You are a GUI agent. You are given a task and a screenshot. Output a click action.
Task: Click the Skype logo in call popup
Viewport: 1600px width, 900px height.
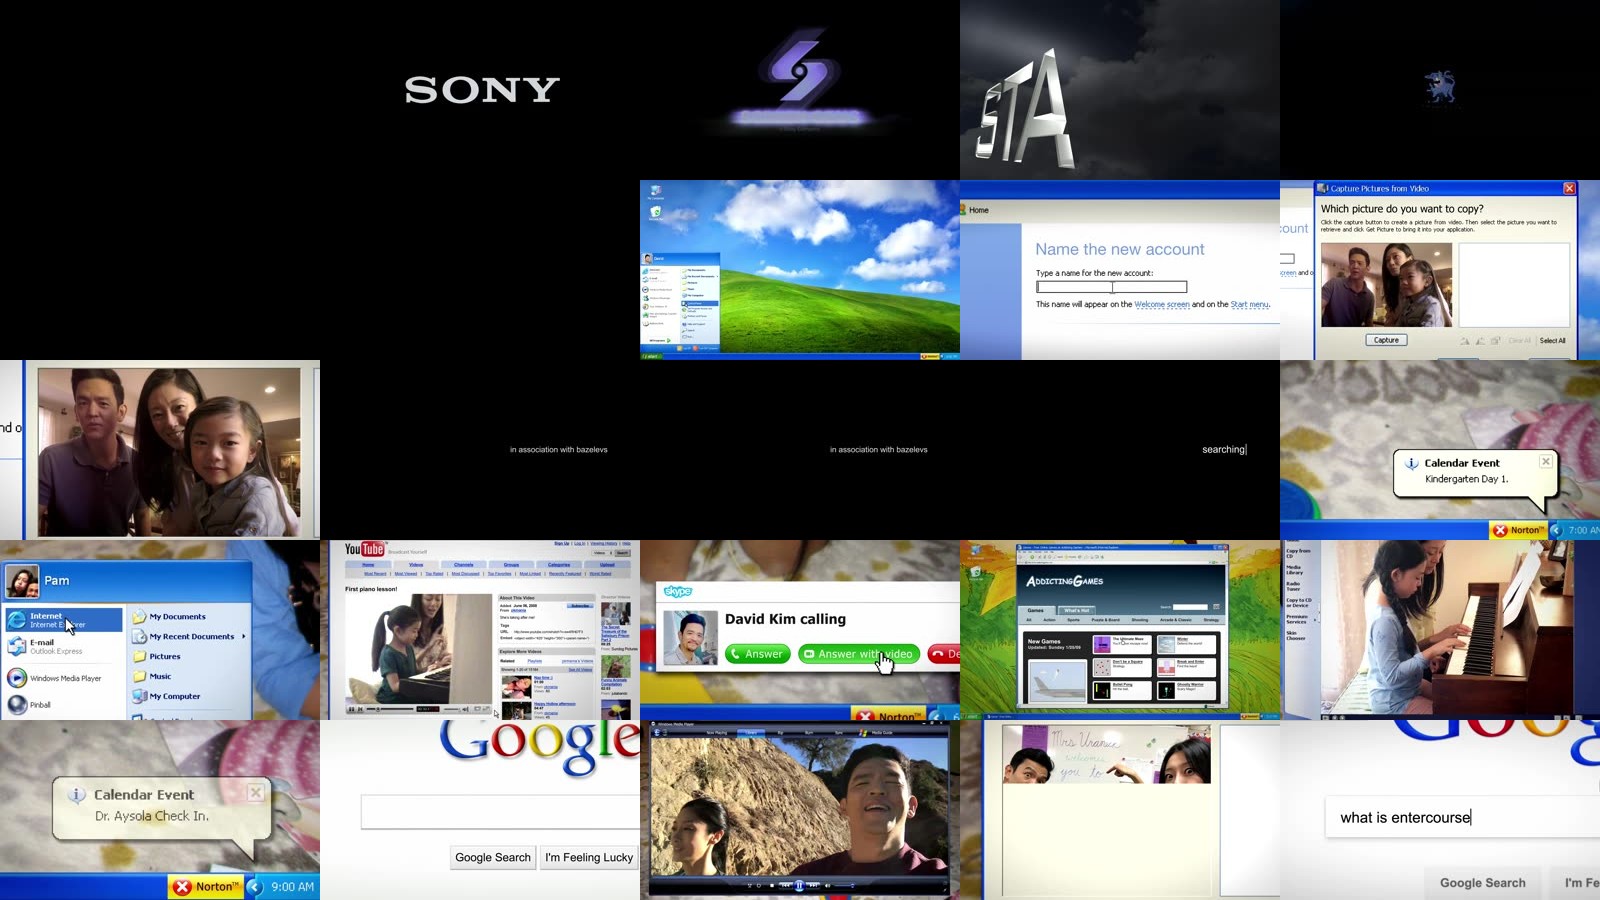tap(678, 591)
